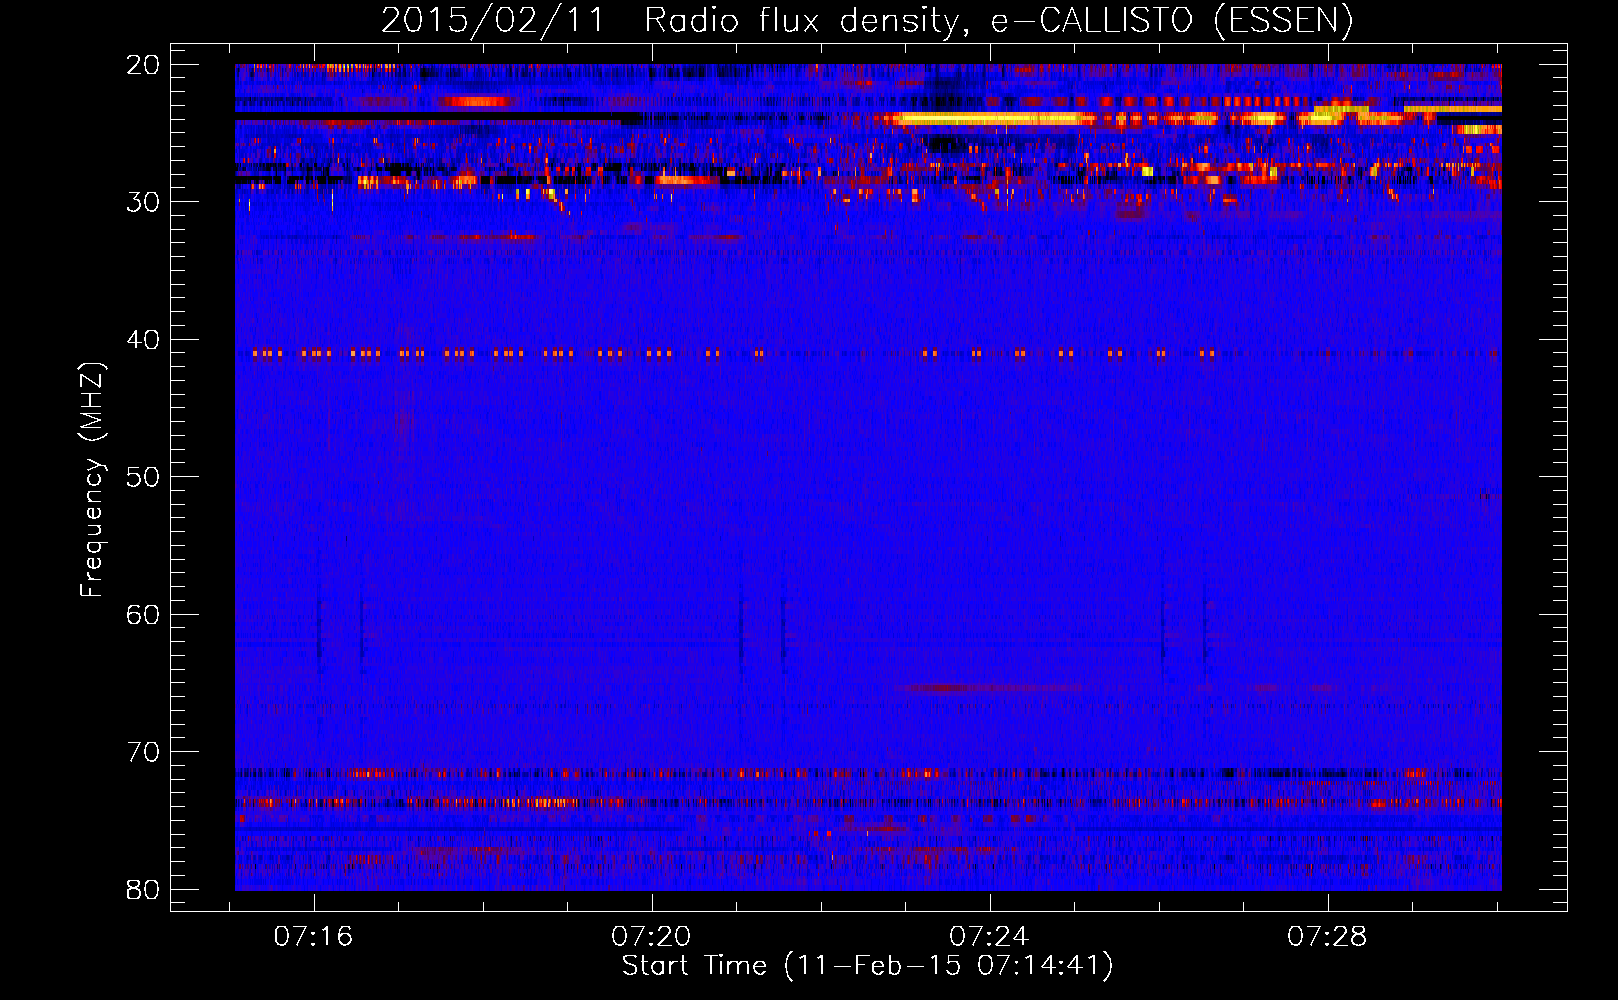This screenshot has height=1000, width=1618.
Task: Click the 30 frequency tick label
Action: tap(143, 202)
